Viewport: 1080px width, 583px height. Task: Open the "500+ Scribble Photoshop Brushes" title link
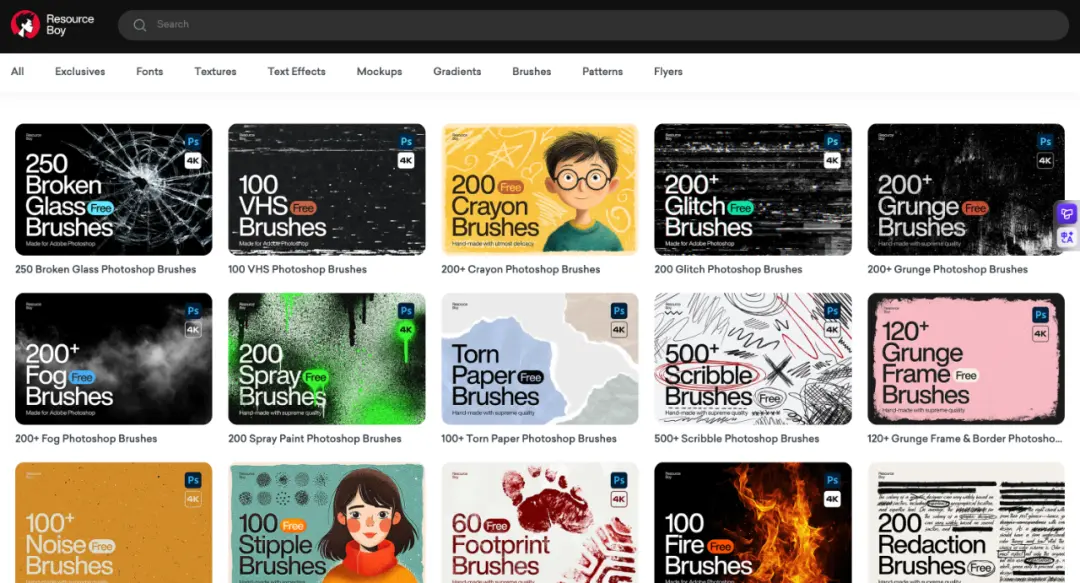pyautogui.click(x=736, y=438)
